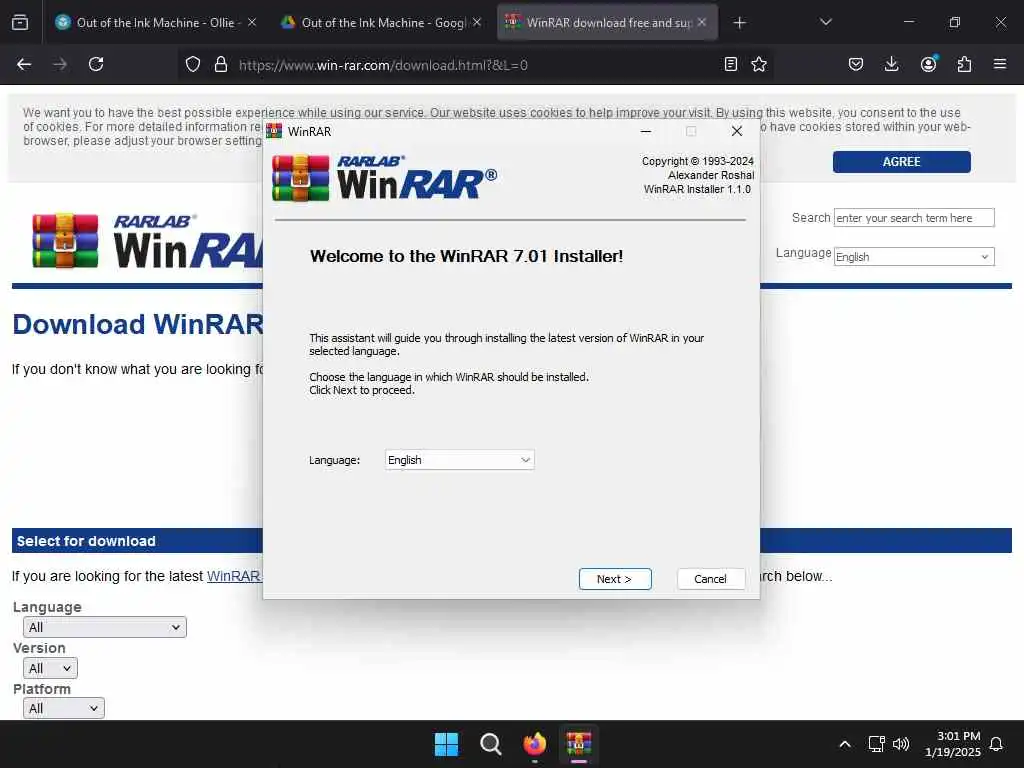Open the latest WinRAR link
1024x768 pixels.
click(233, 576)
